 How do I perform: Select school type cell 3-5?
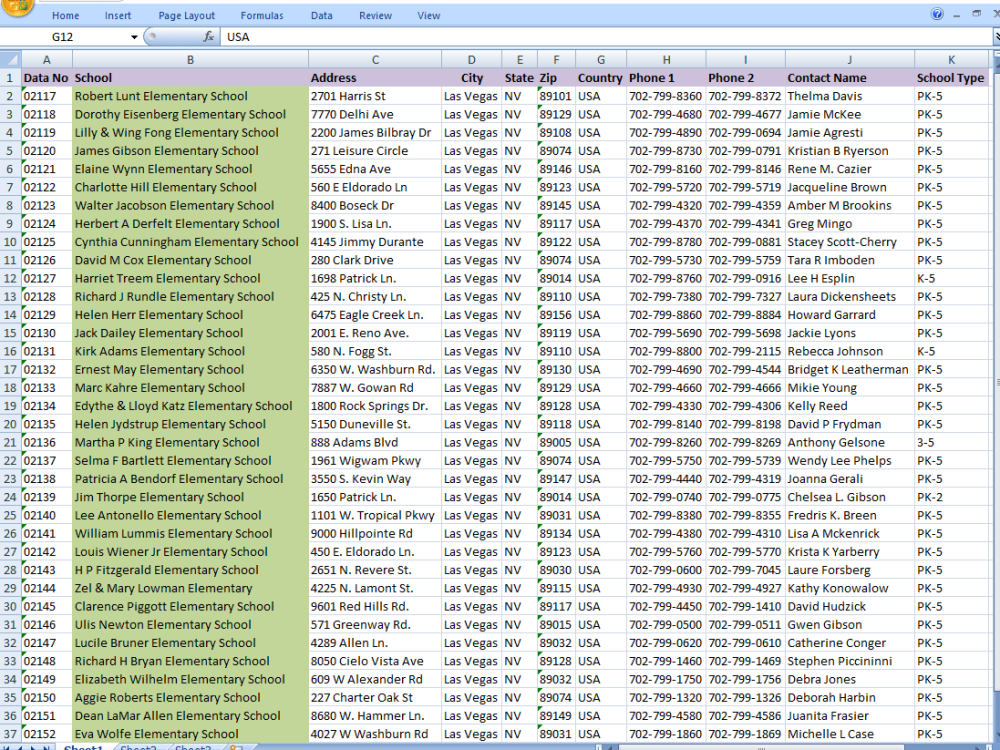[x=951, y=443]
